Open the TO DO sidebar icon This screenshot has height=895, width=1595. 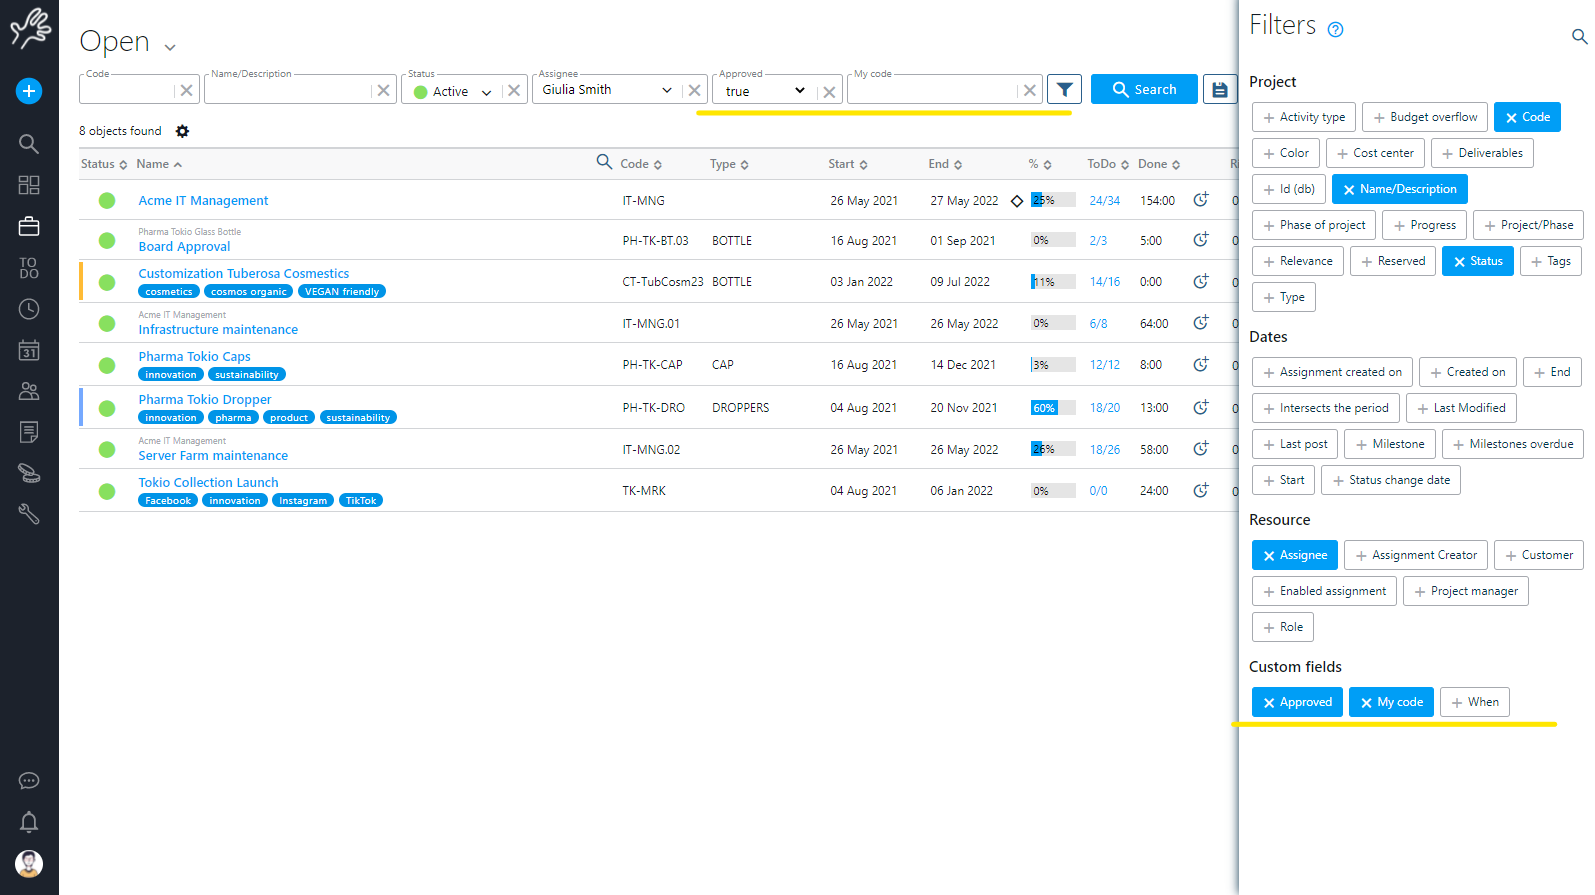tap(29, 268)
